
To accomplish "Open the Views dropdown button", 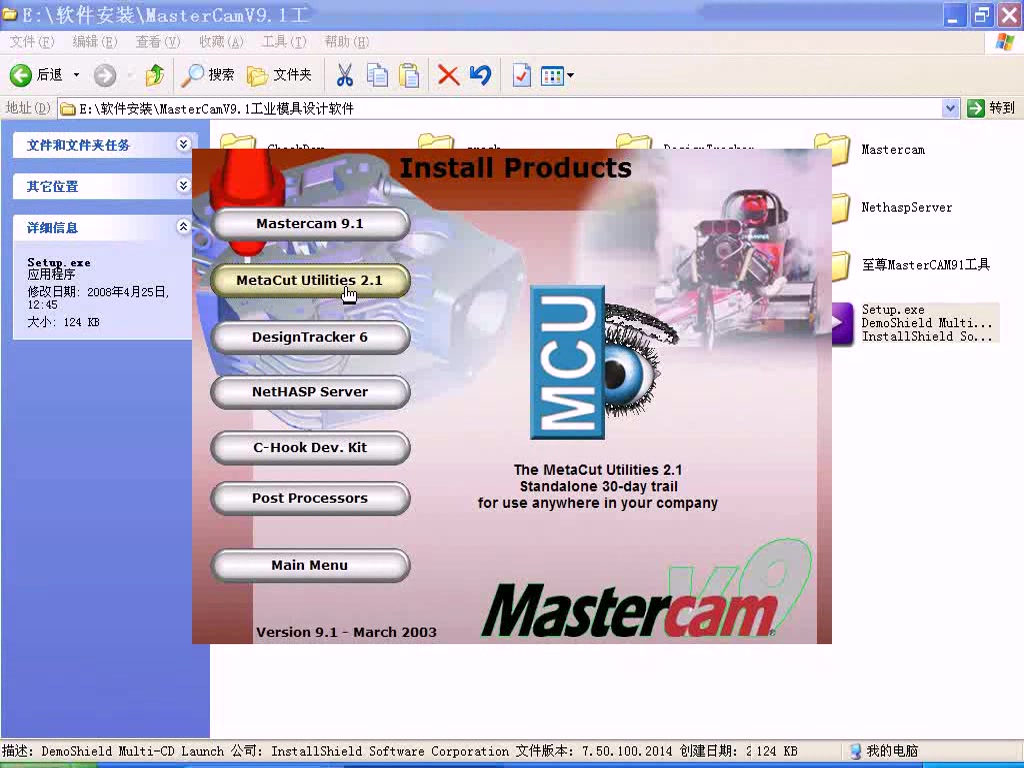I will coord(557,75).
